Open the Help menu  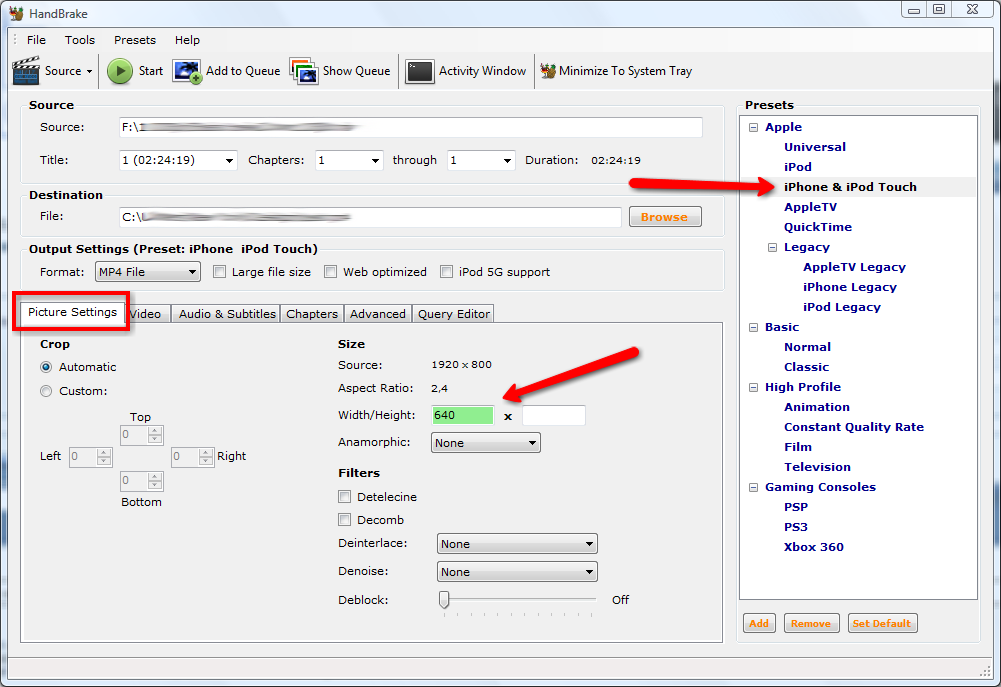(x=187, y=40)
